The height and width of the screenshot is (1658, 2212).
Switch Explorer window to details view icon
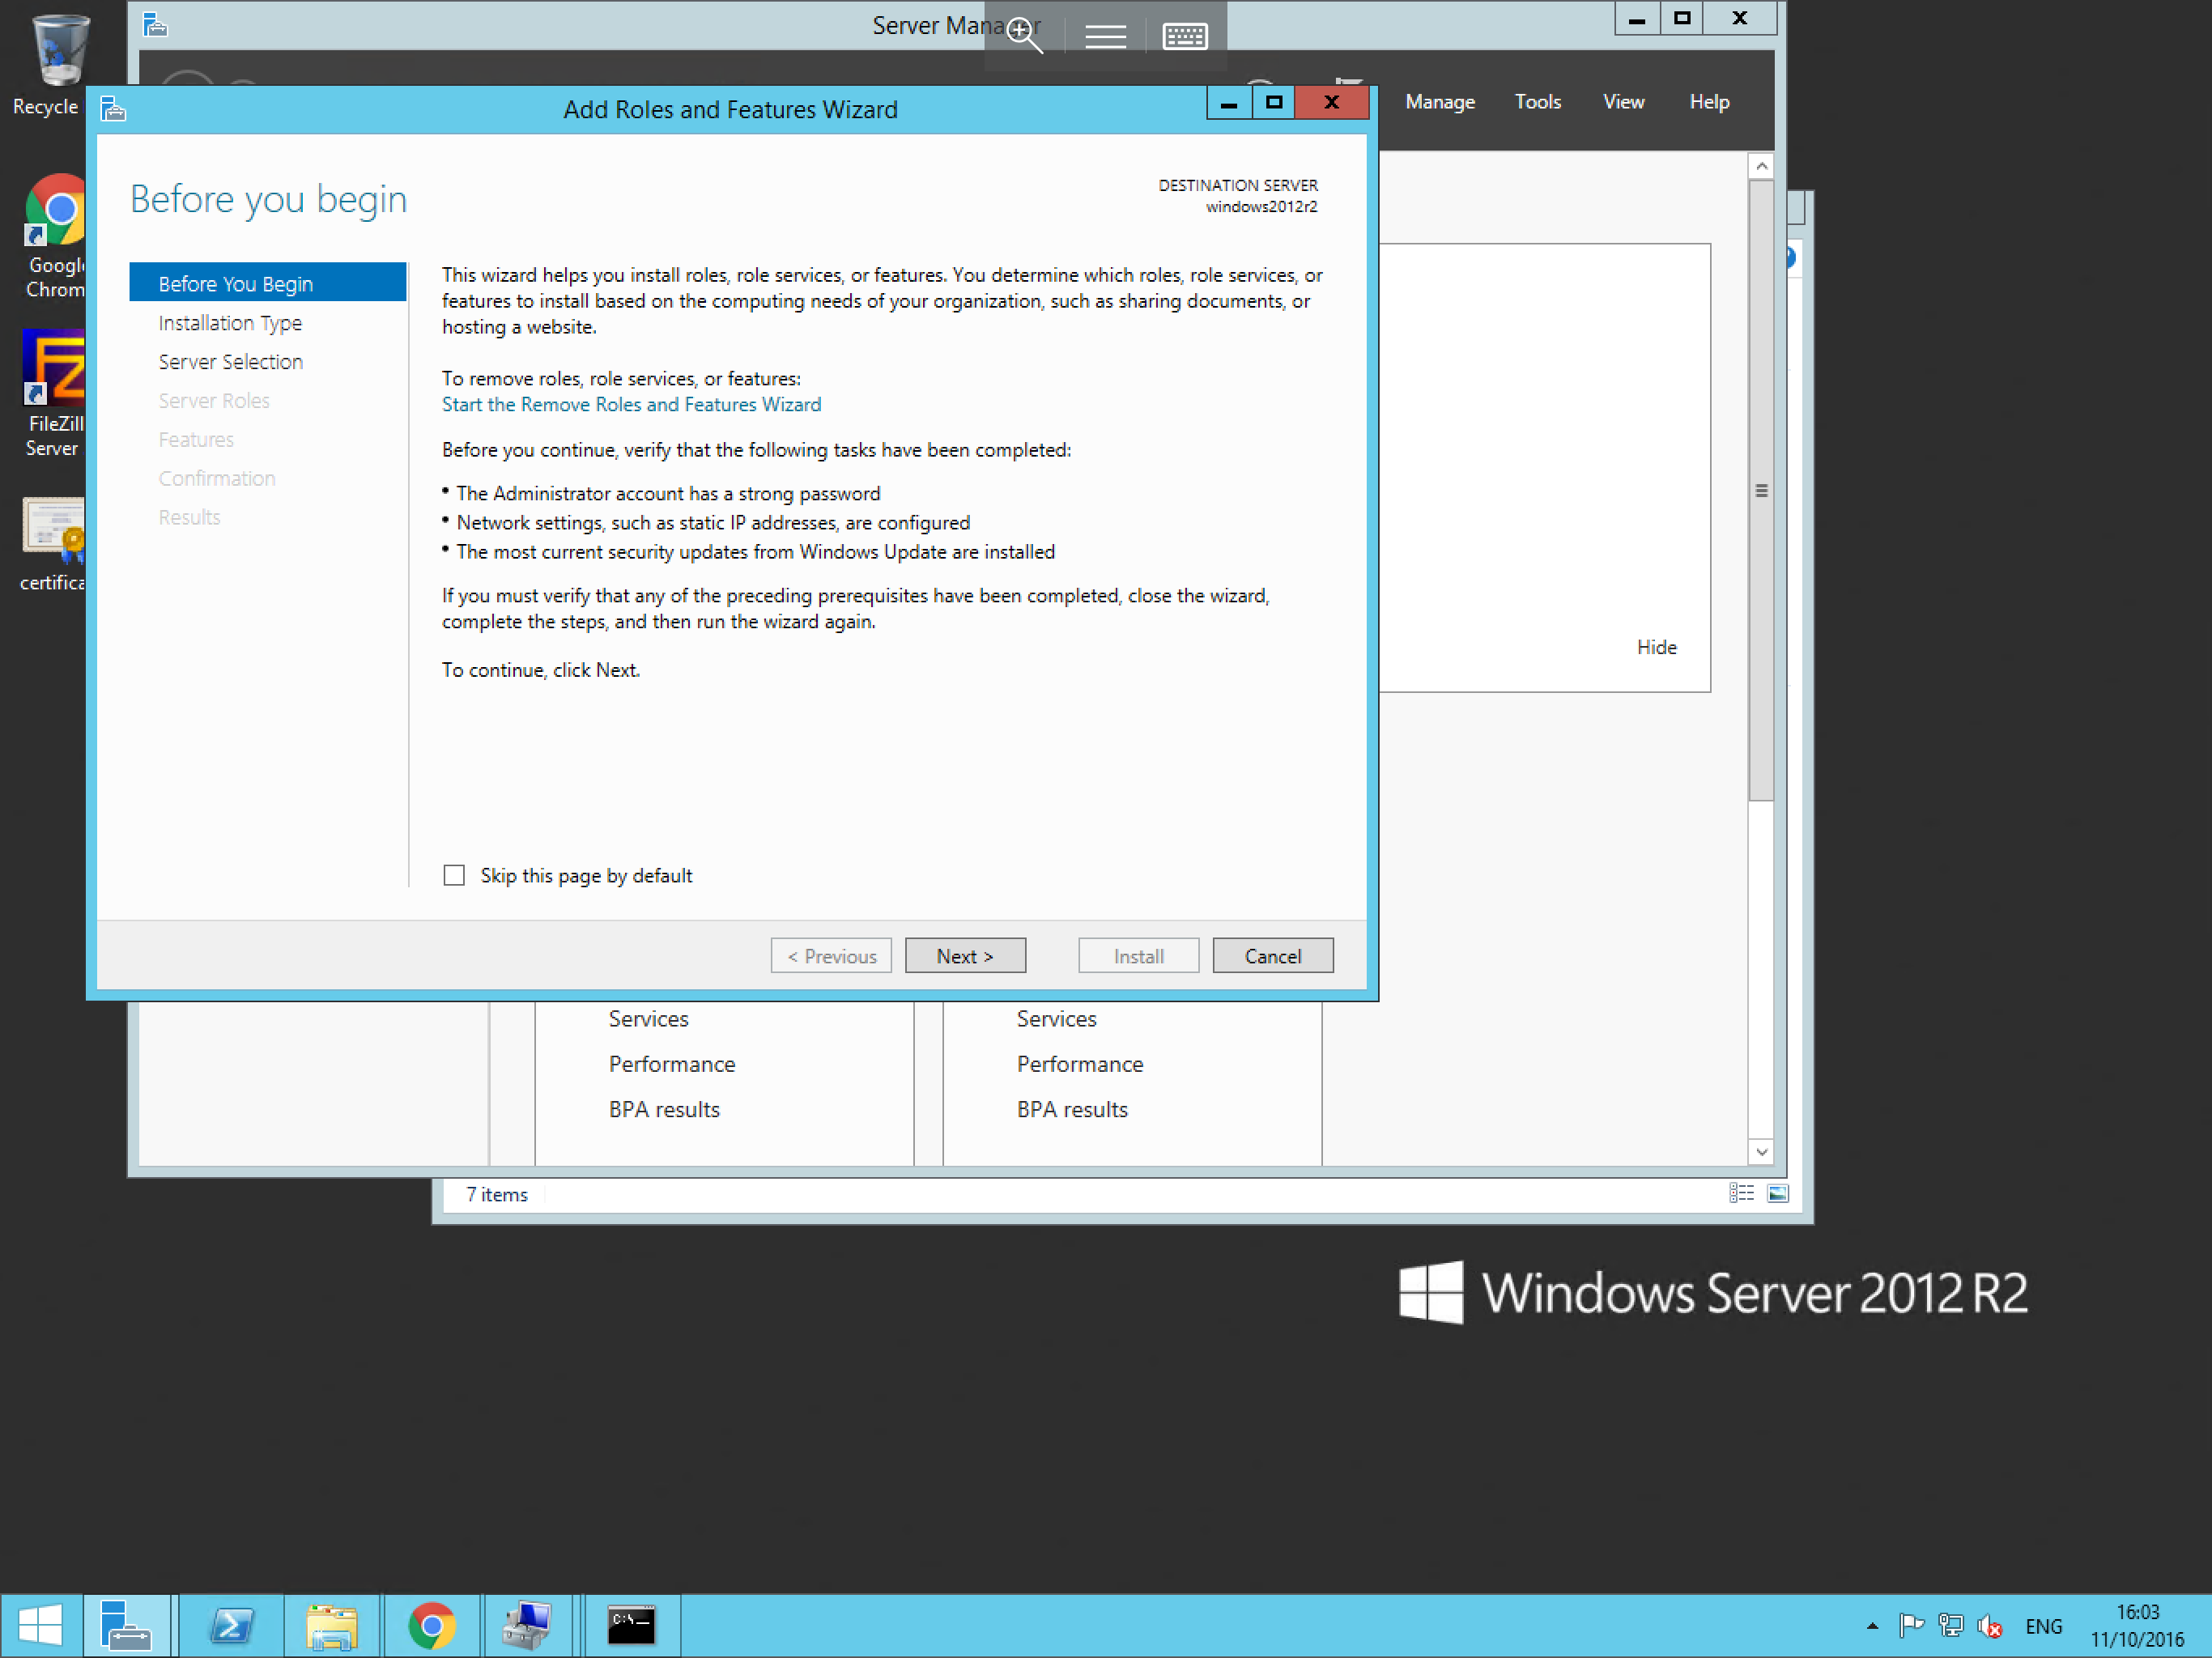[1741, 1193]
